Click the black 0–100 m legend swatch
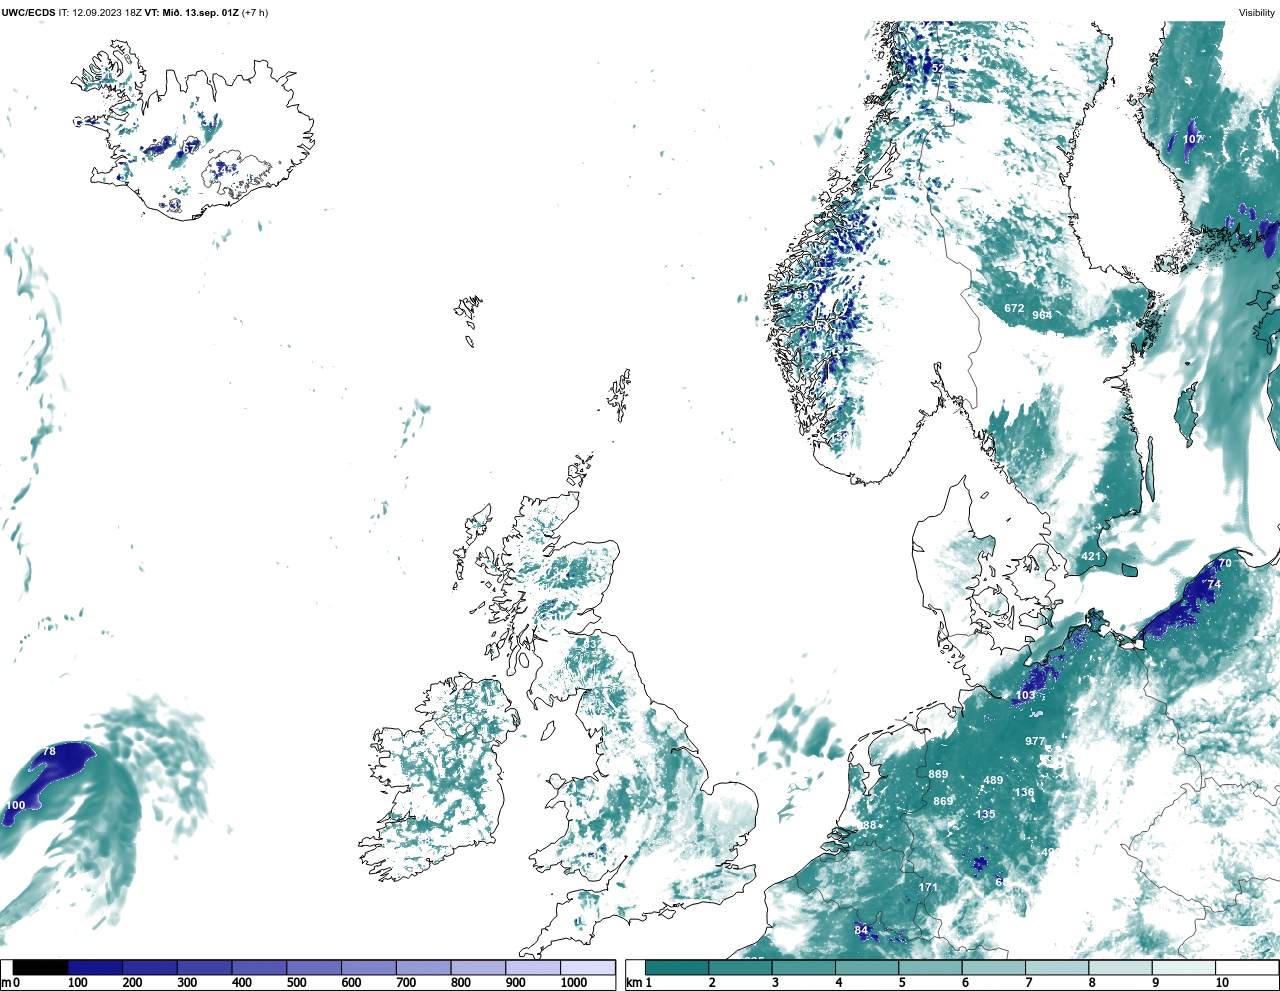Viewport: 1280px width, 991px height. (40, 967)
